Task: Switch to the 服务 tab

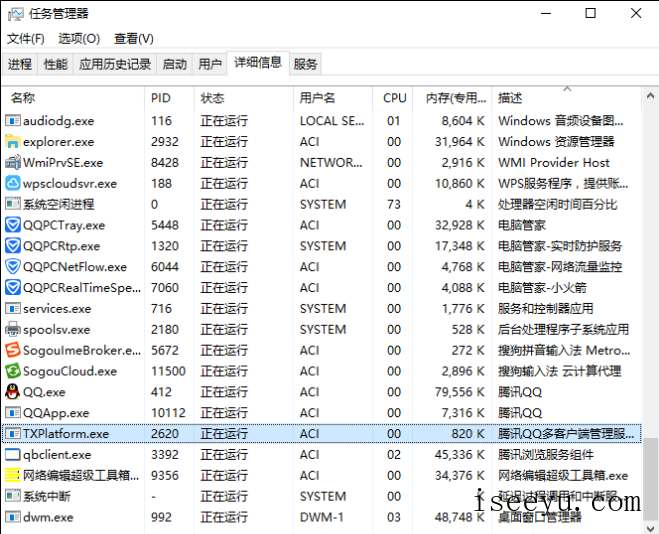Action: [x=306, y=64]
